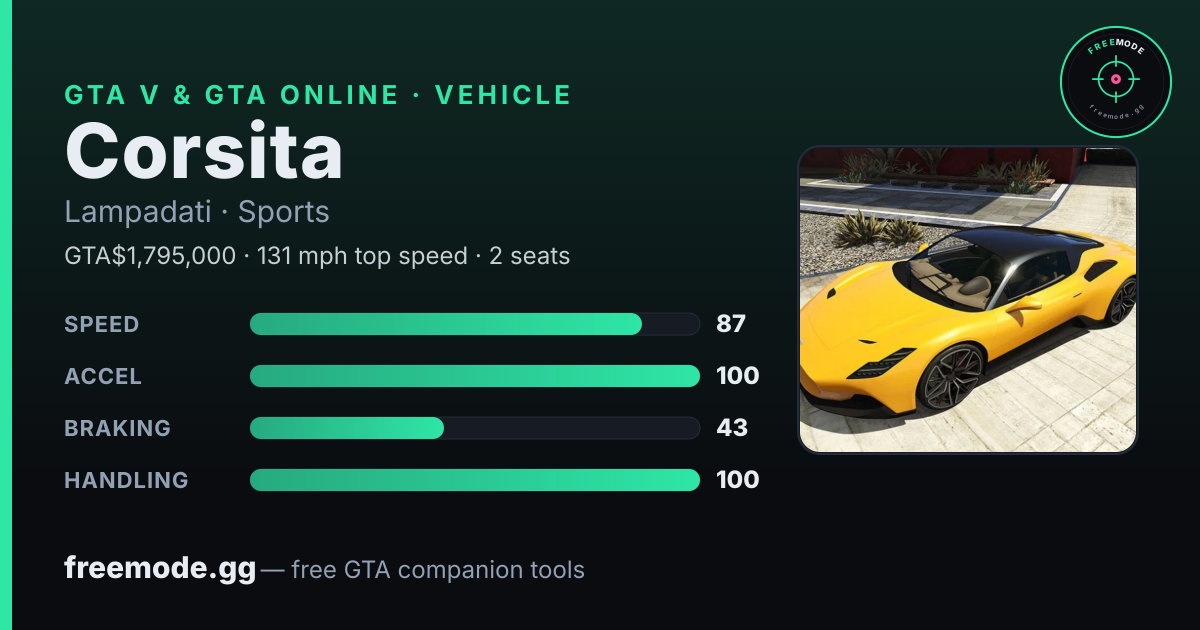Viewport: 1200px width, 630px height.
Task: Click the BRAKING stat bar
Action: click(x=475, y=428)
